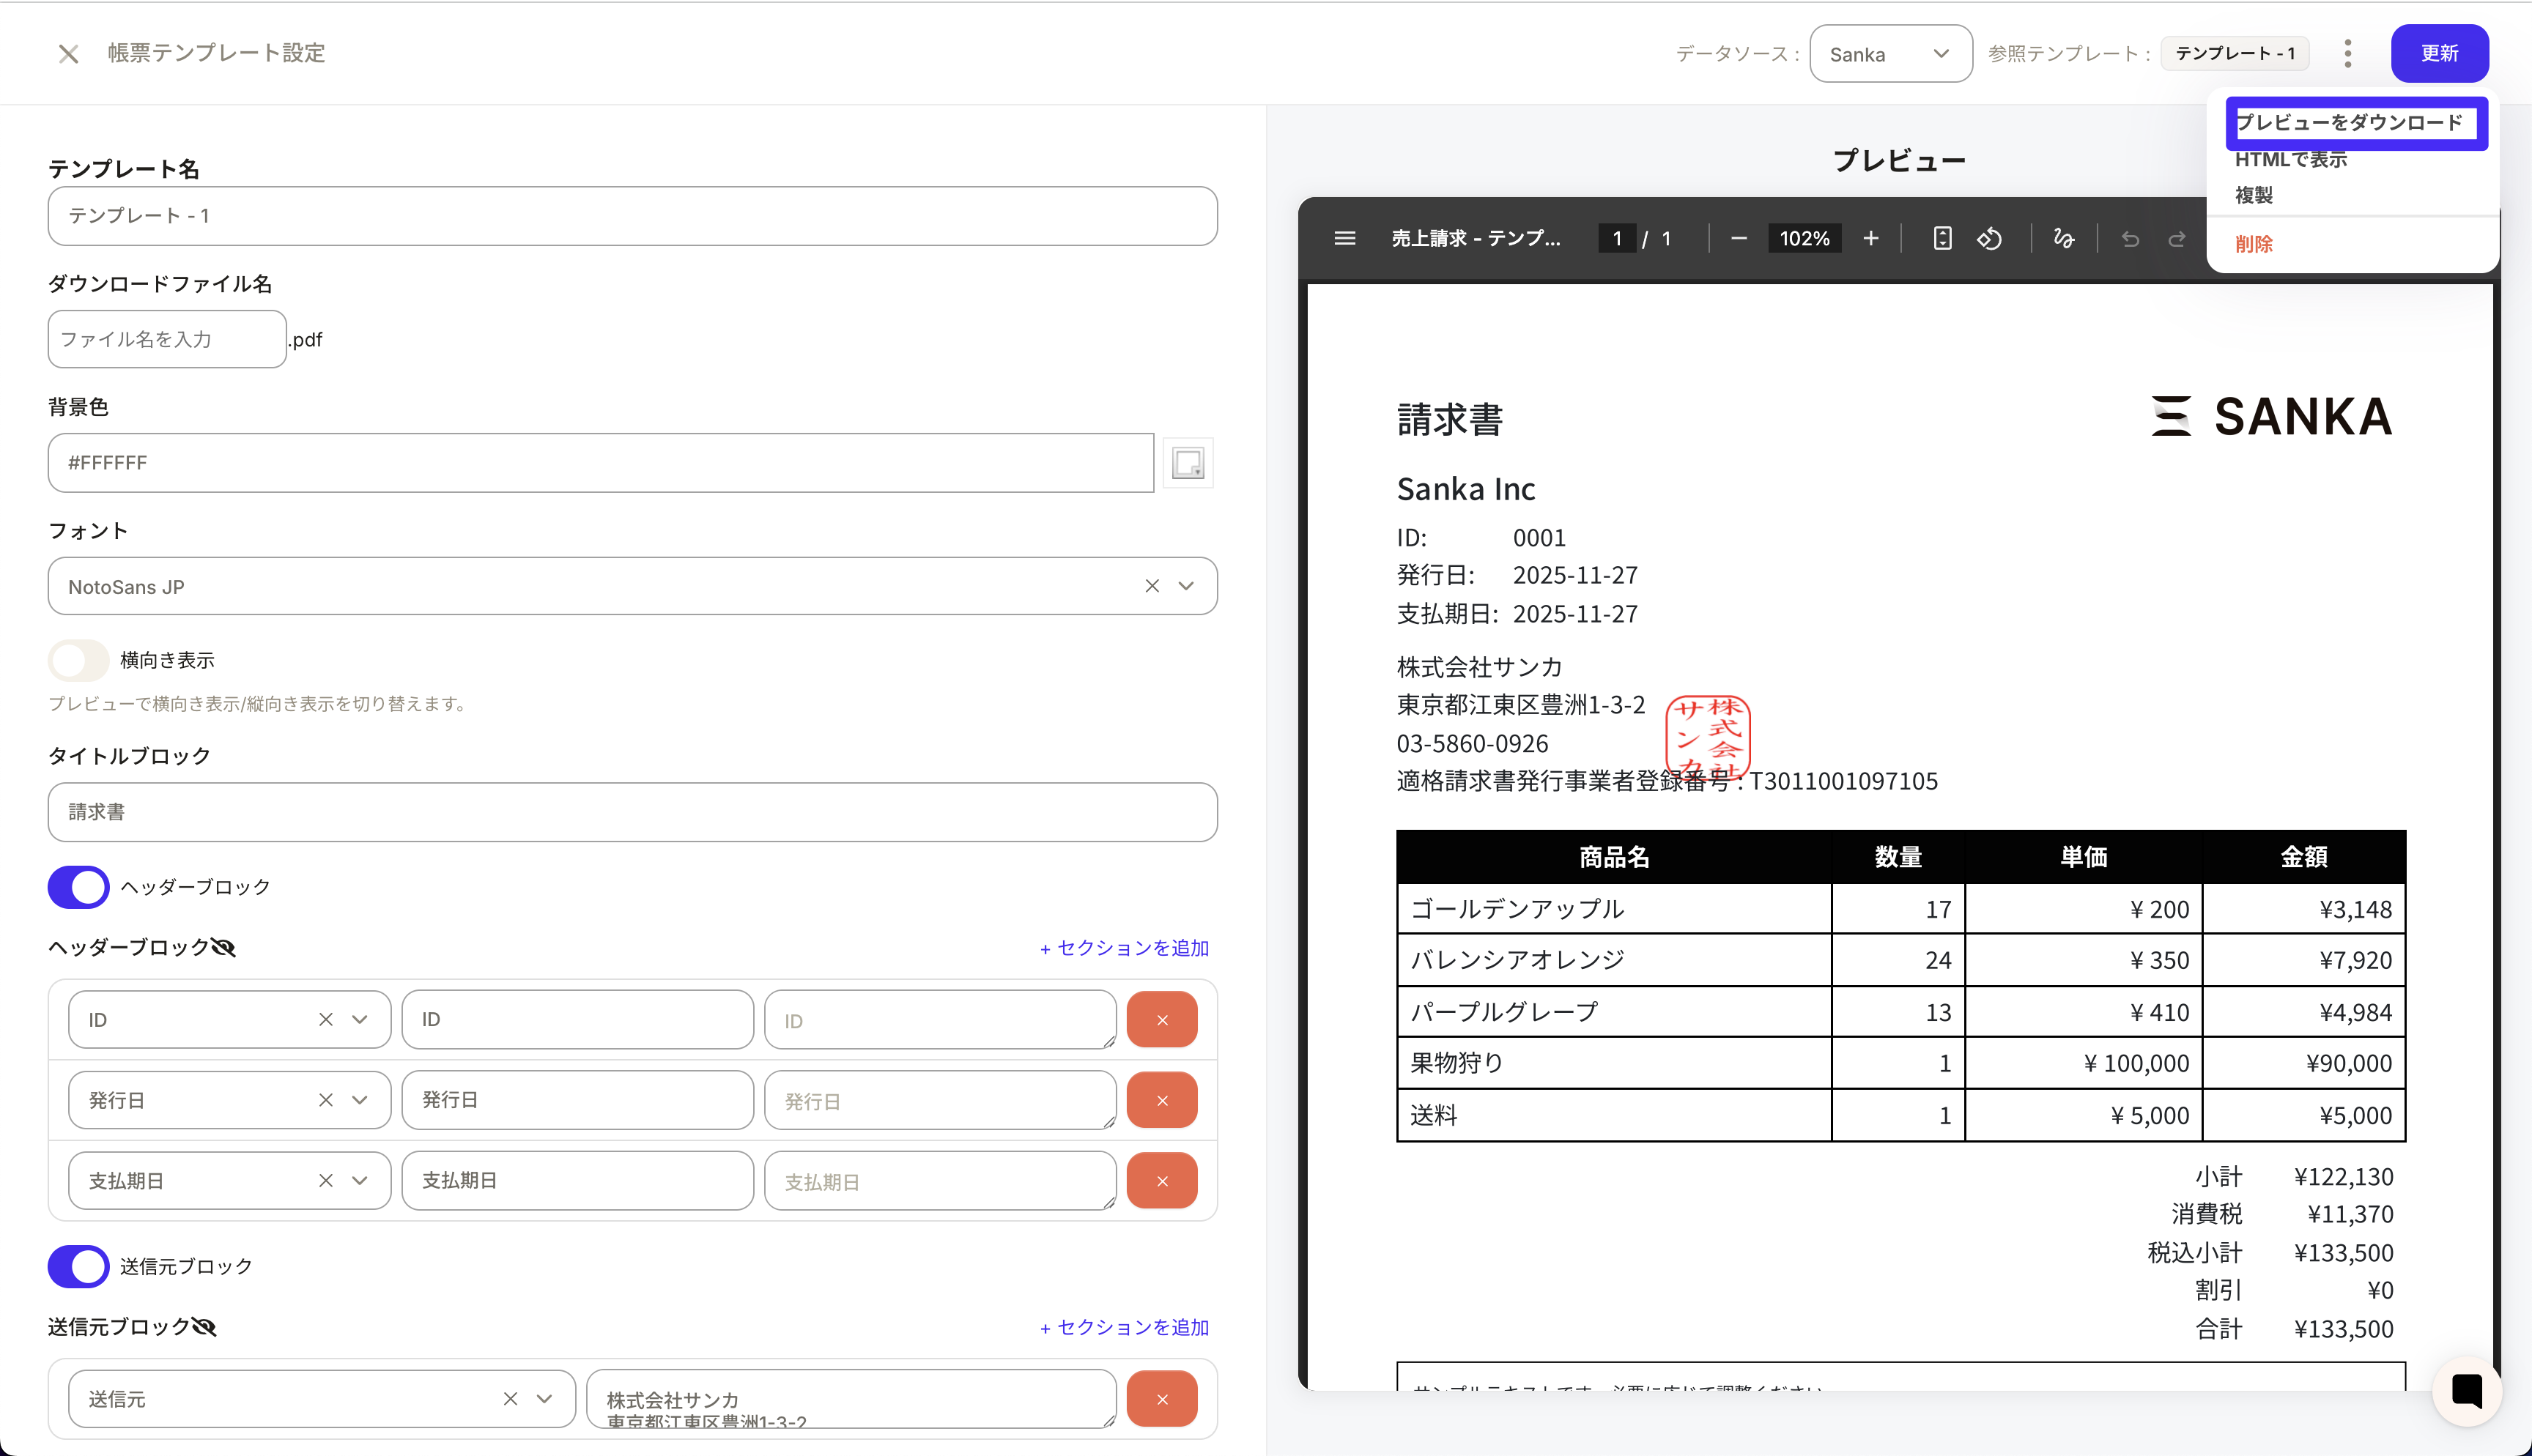Choose 削除 in the options menu
2532x1456 pixels.
[2254, 244]
